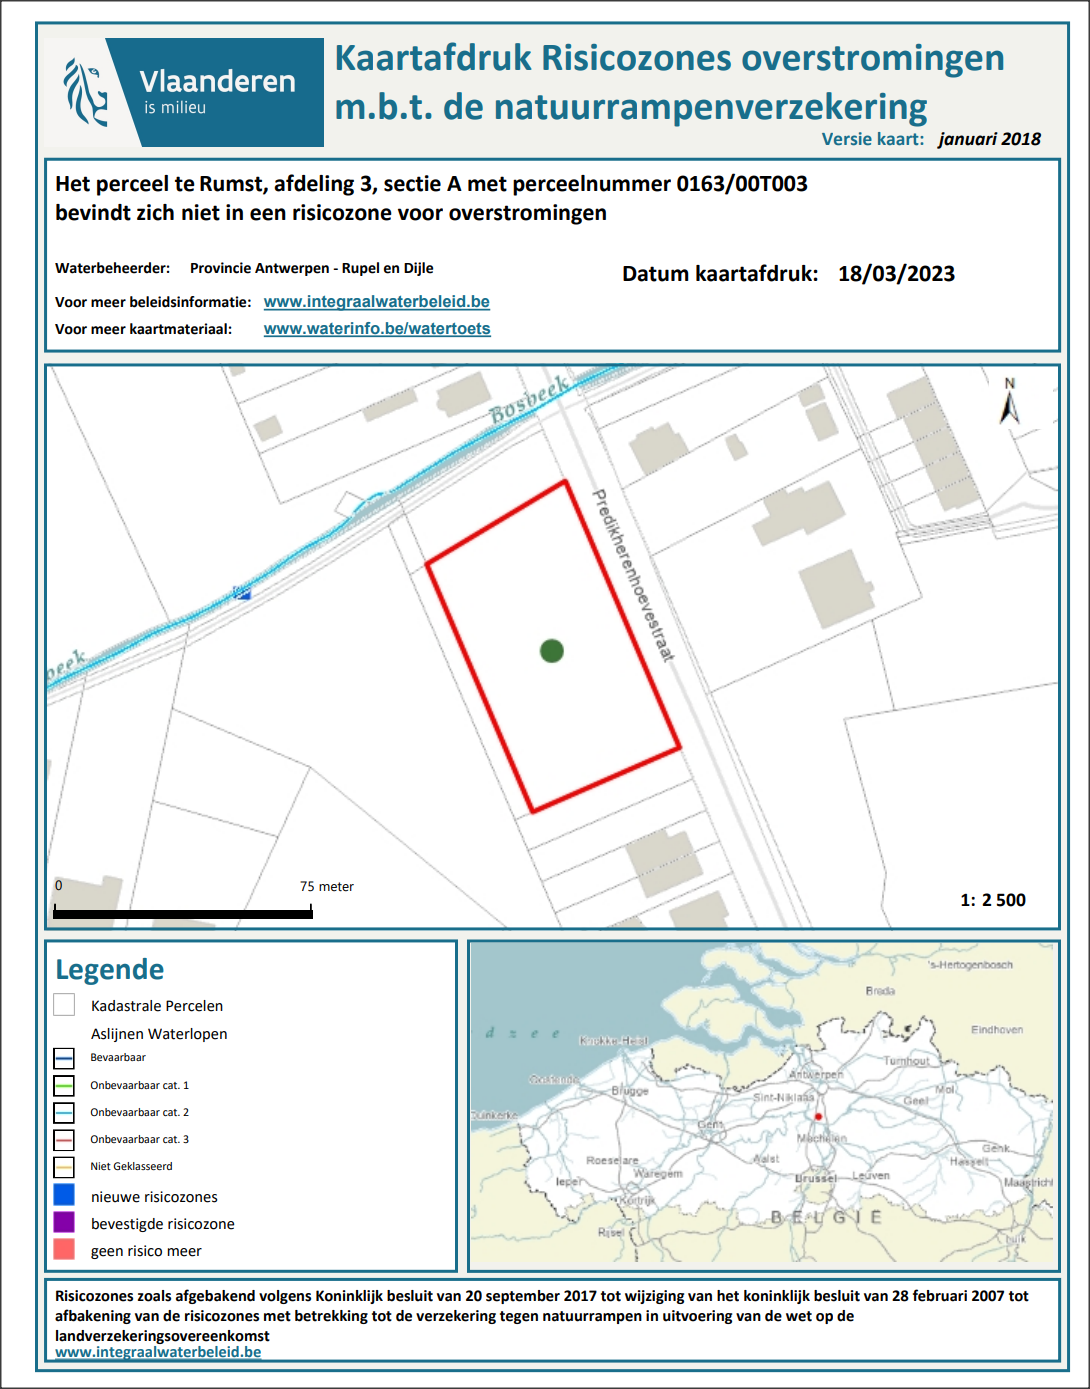Click the Predikherenhoevestraat street label on the map
The height and width of the screenshot is (1389, 1090).
pos(634,575)
